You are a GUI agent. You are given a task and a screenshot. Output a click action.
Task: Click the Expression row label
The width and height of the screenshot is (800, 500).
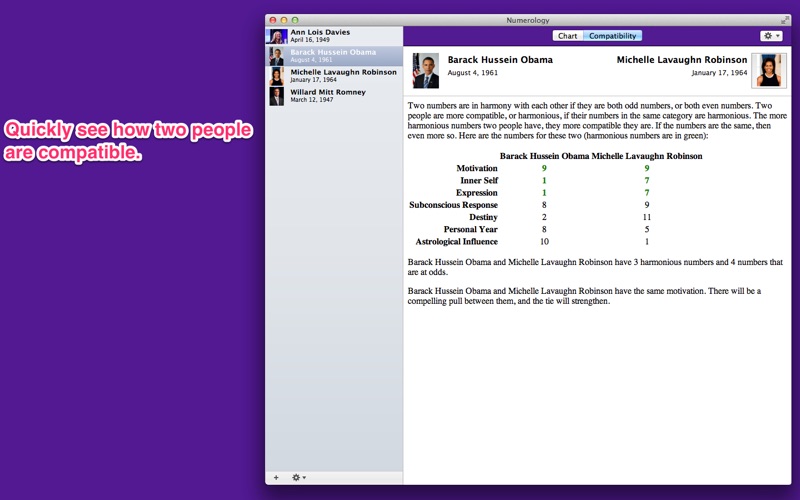(x=477, y=193)
